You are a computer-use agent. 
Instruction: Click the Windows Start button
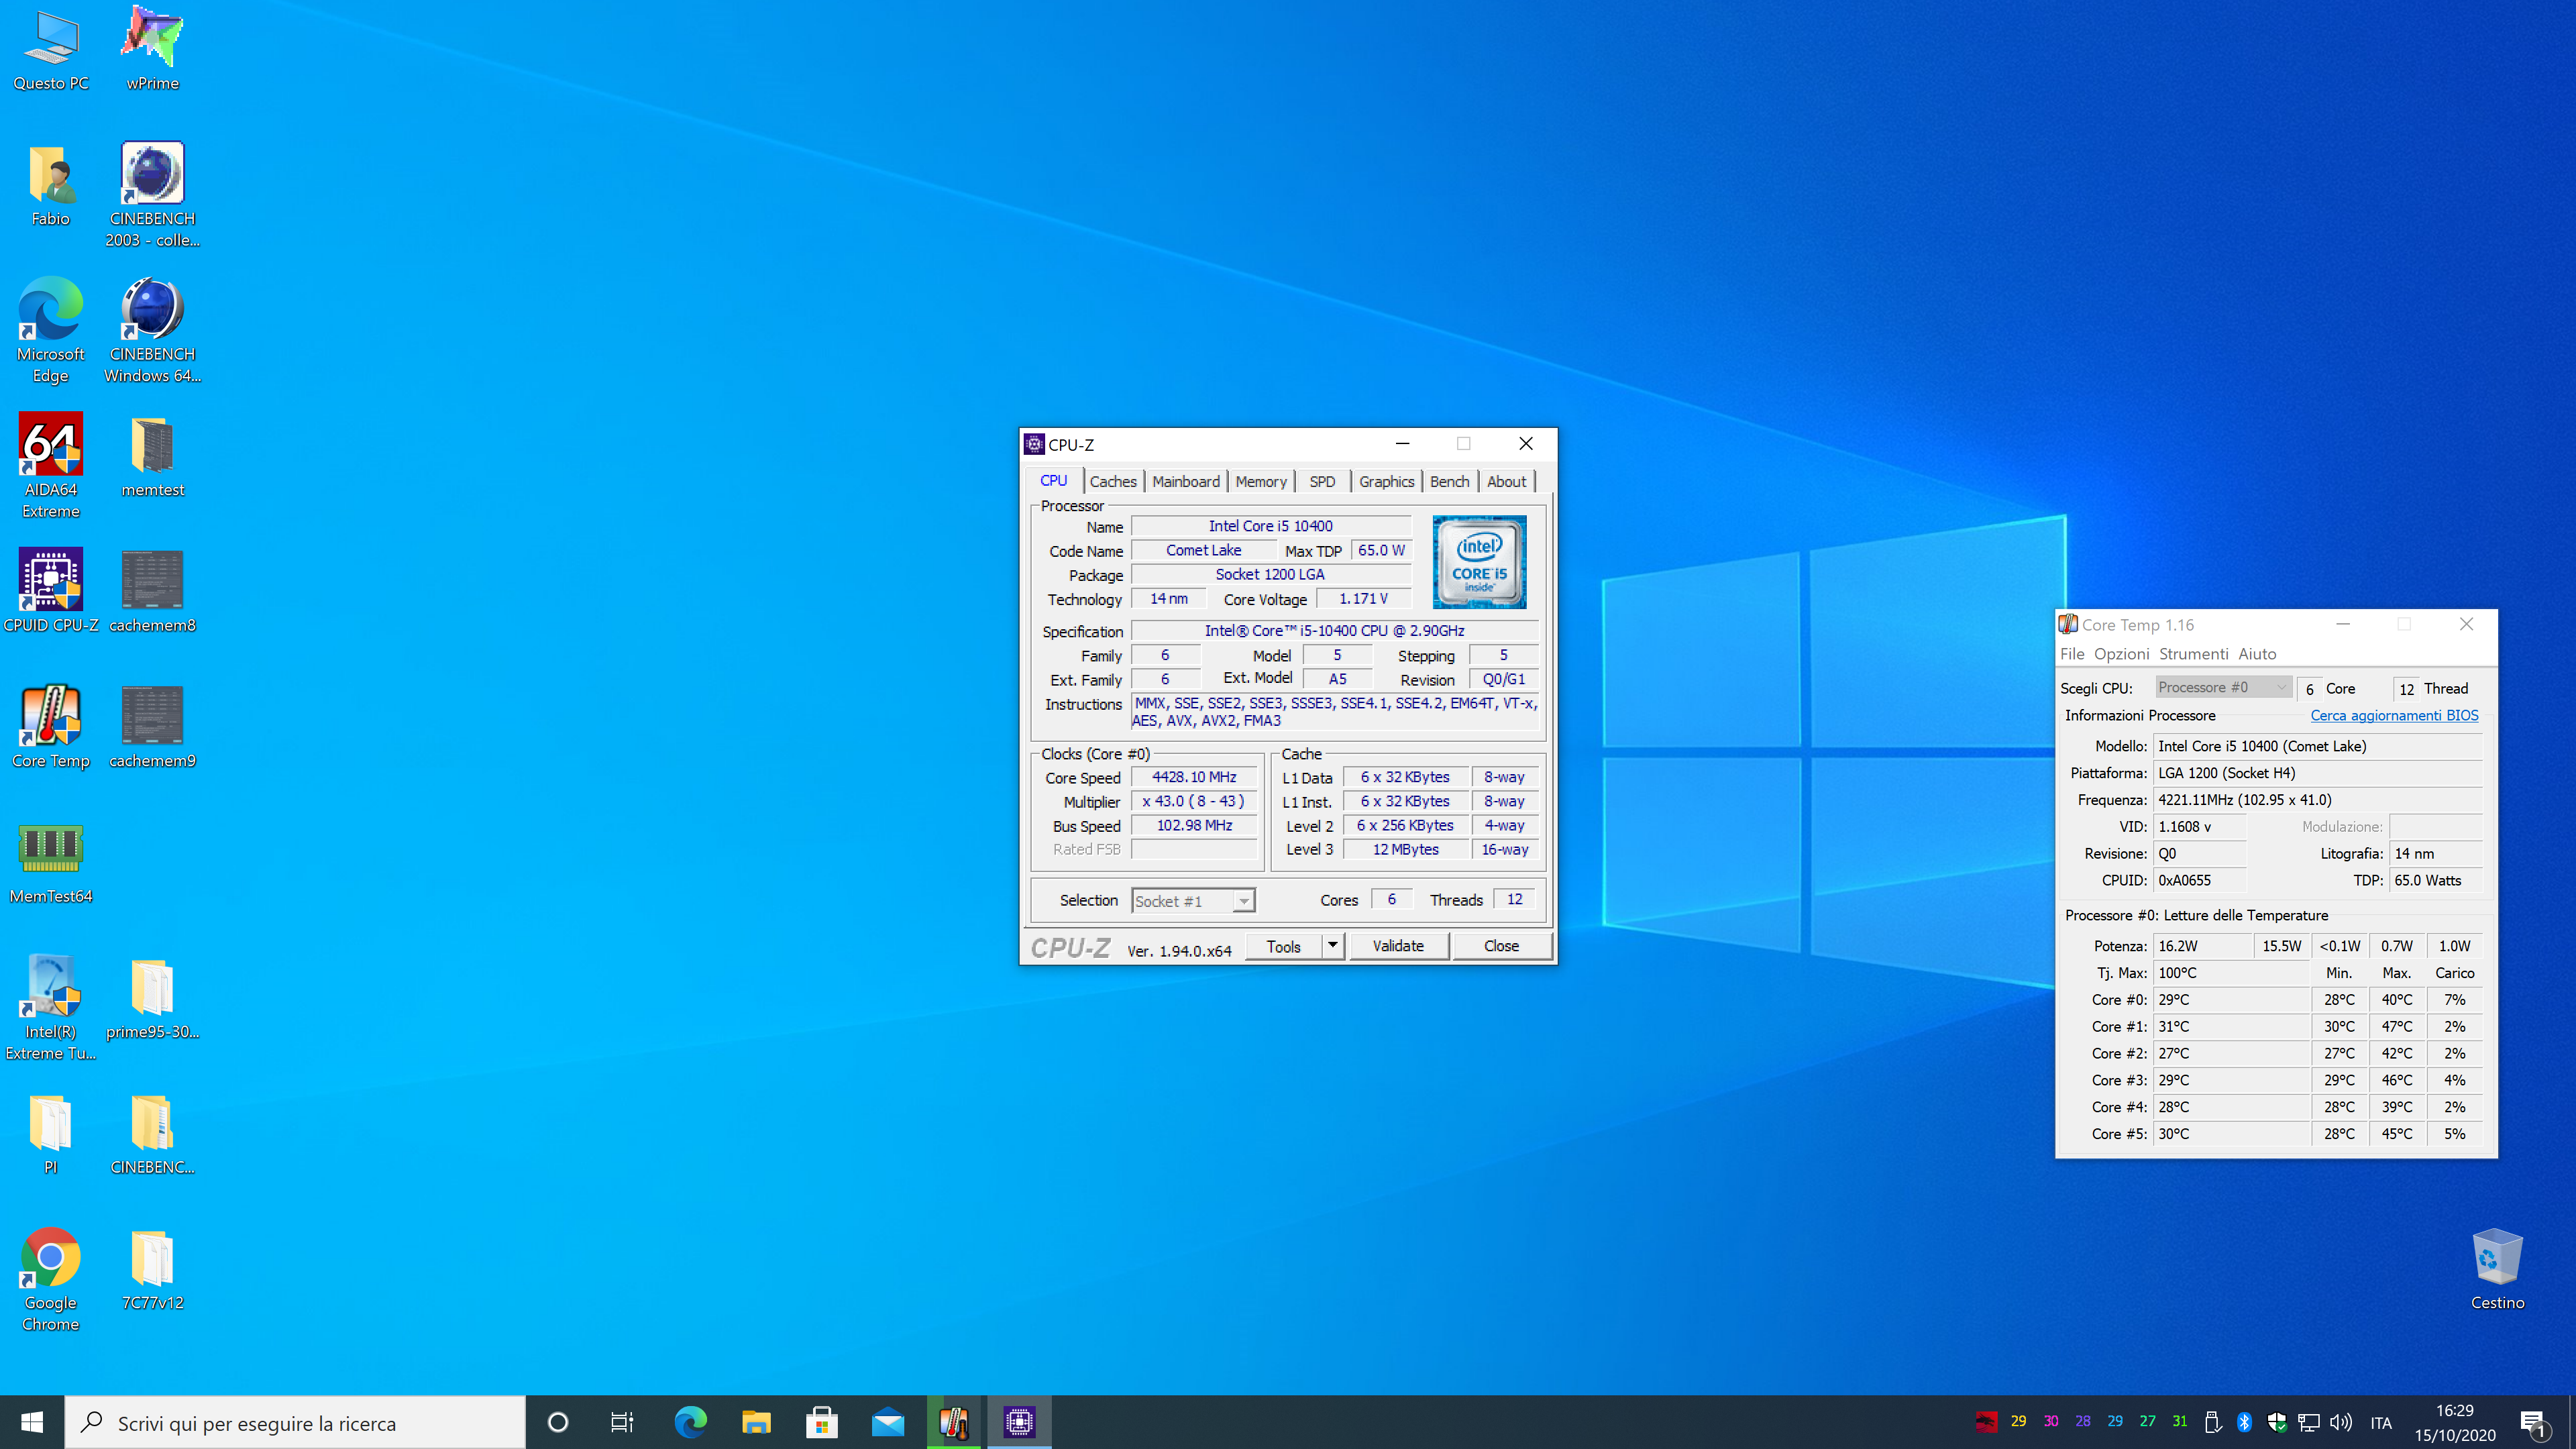tap(32, 1422)
